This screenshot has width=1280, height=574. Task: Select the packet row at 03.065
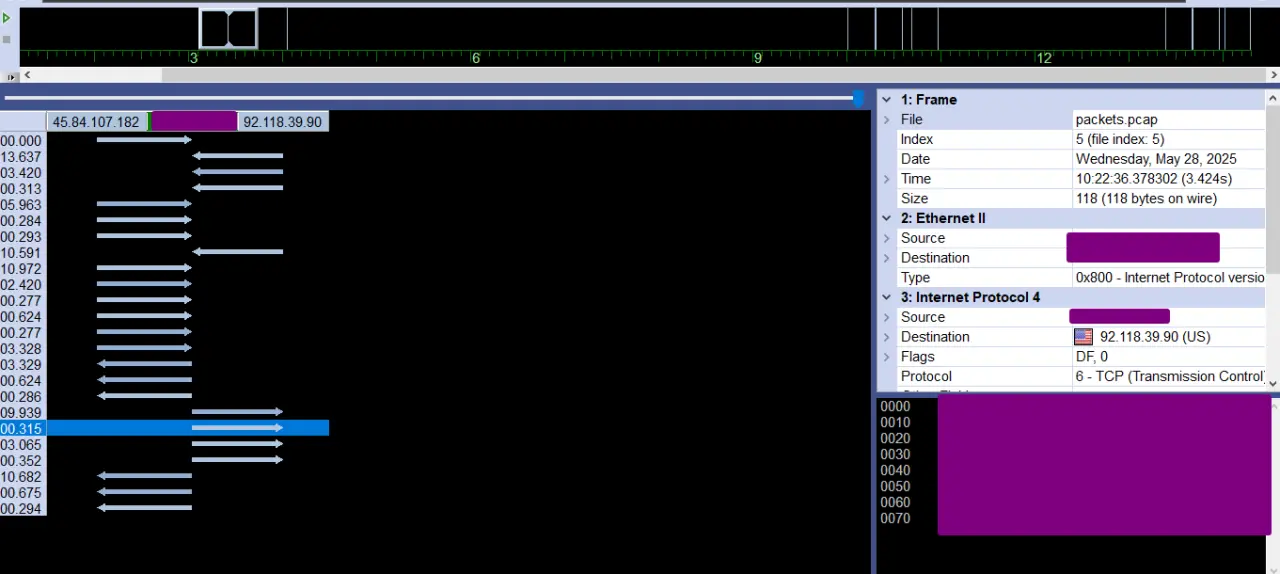click(x=164, y=444)
